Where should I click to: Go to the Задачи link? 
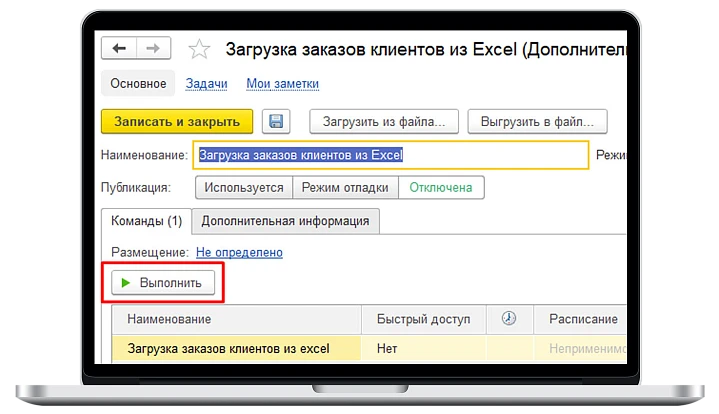tap(207, 83)
